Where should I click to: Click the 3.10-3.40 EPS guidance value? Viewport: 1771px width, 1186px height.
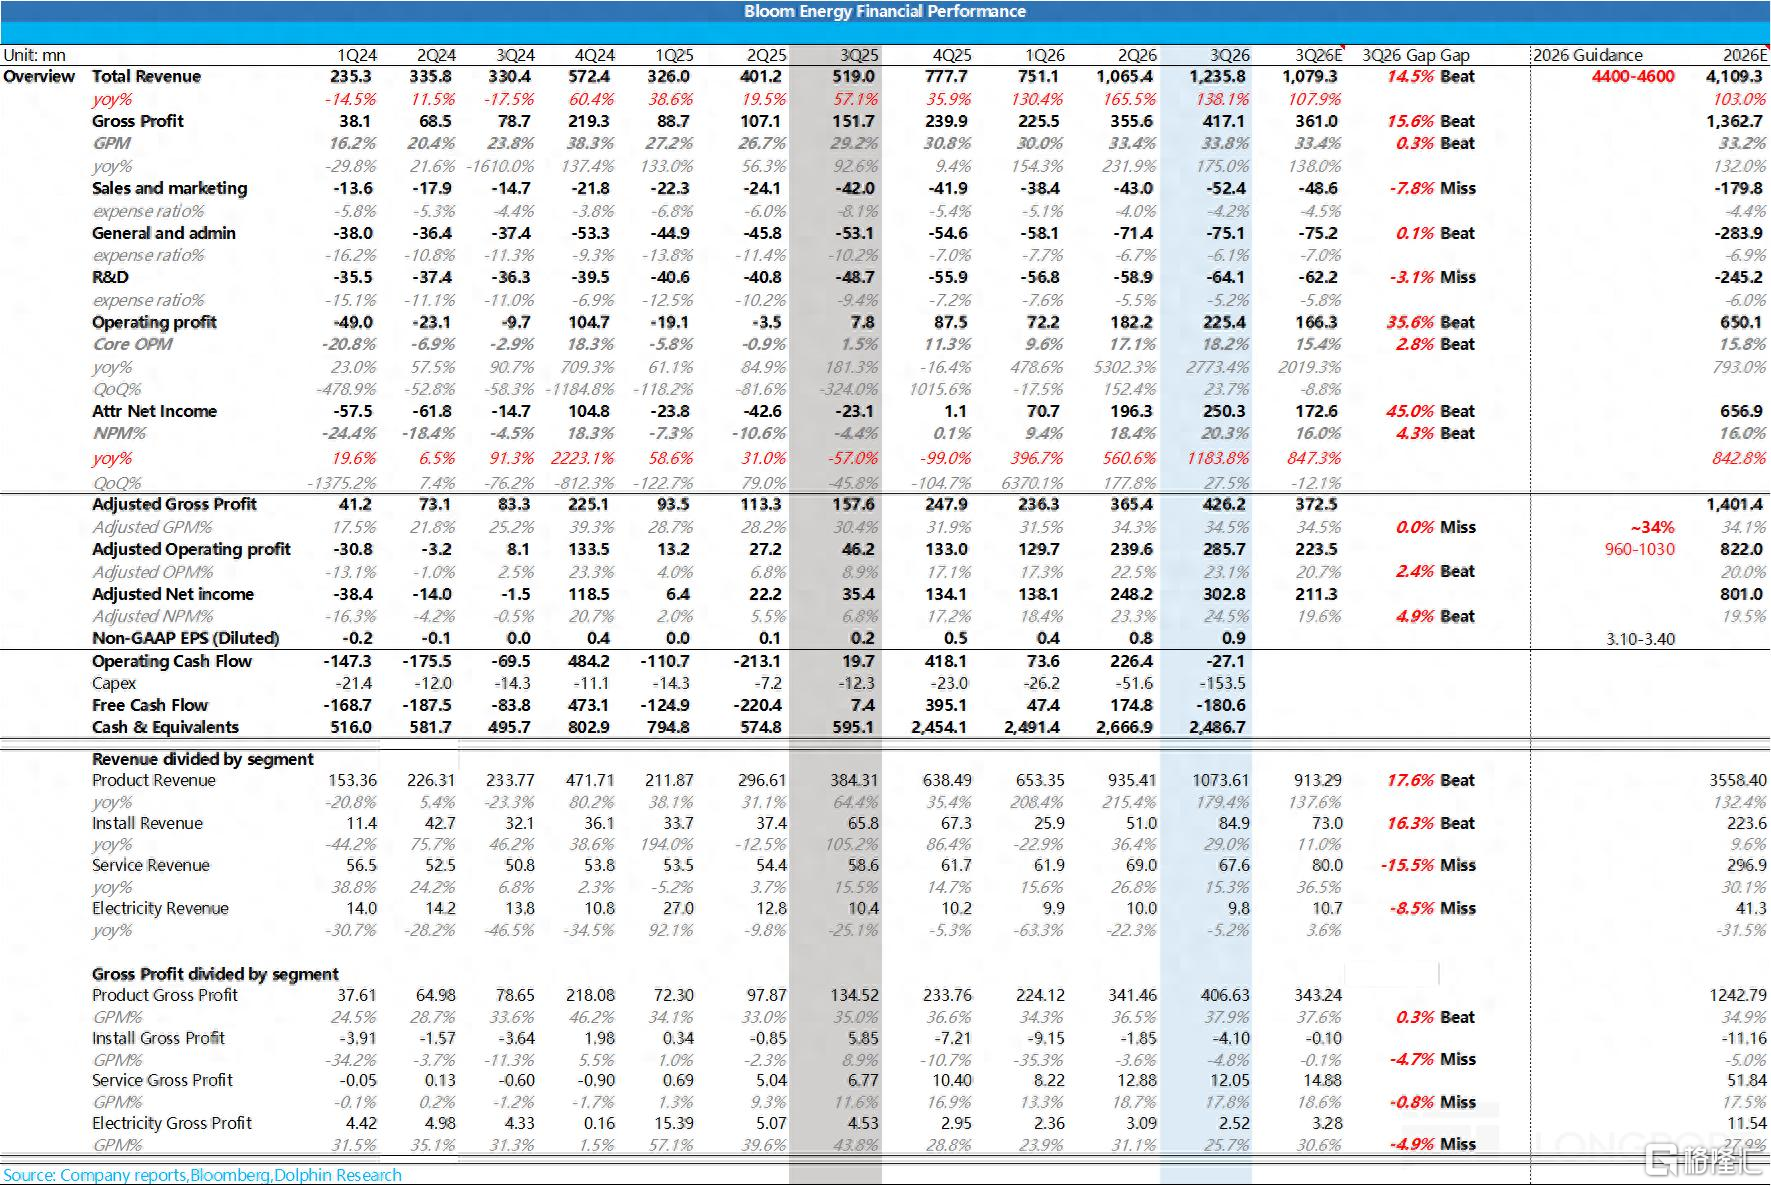coord(1641,639)
